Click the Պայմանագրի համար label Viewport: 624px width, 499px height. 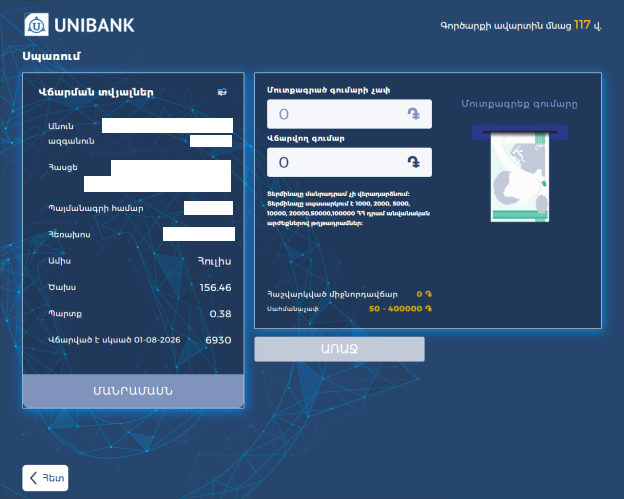[96, 208]
